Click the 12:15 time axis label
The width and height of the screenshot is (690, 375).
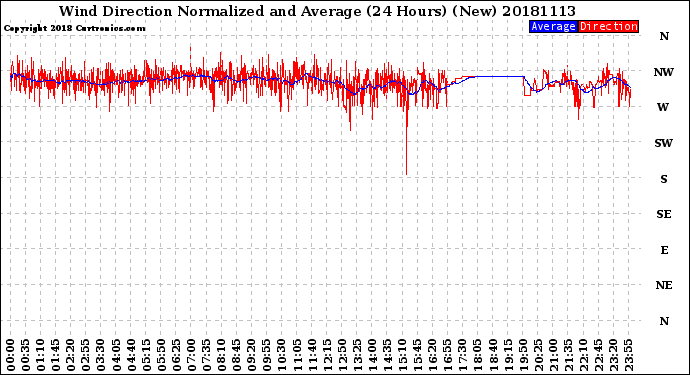tap(327, 355)
